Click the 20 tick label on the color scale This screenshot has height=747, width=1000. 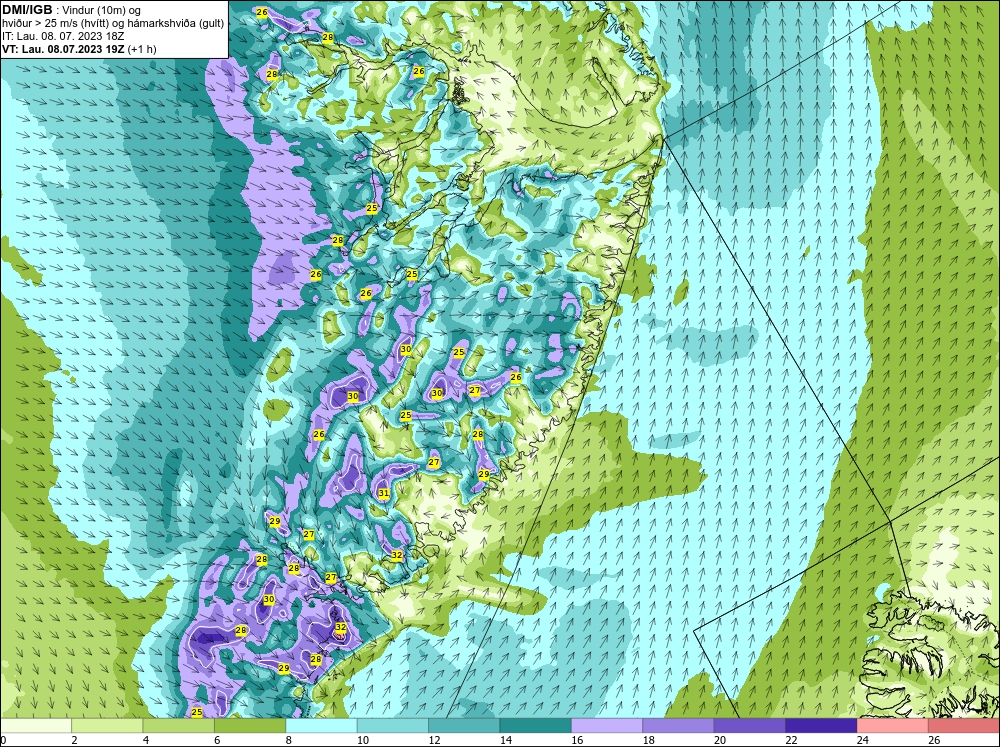pyautogui.click(x=719, y=740)
